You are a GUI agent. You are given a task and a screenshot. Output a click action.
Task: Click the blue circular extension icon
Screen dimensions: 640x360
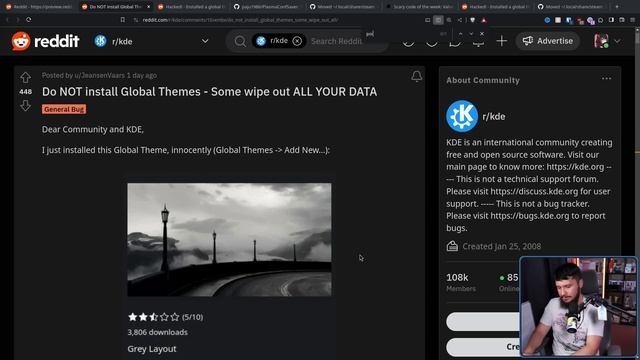[x=547, y=20]
